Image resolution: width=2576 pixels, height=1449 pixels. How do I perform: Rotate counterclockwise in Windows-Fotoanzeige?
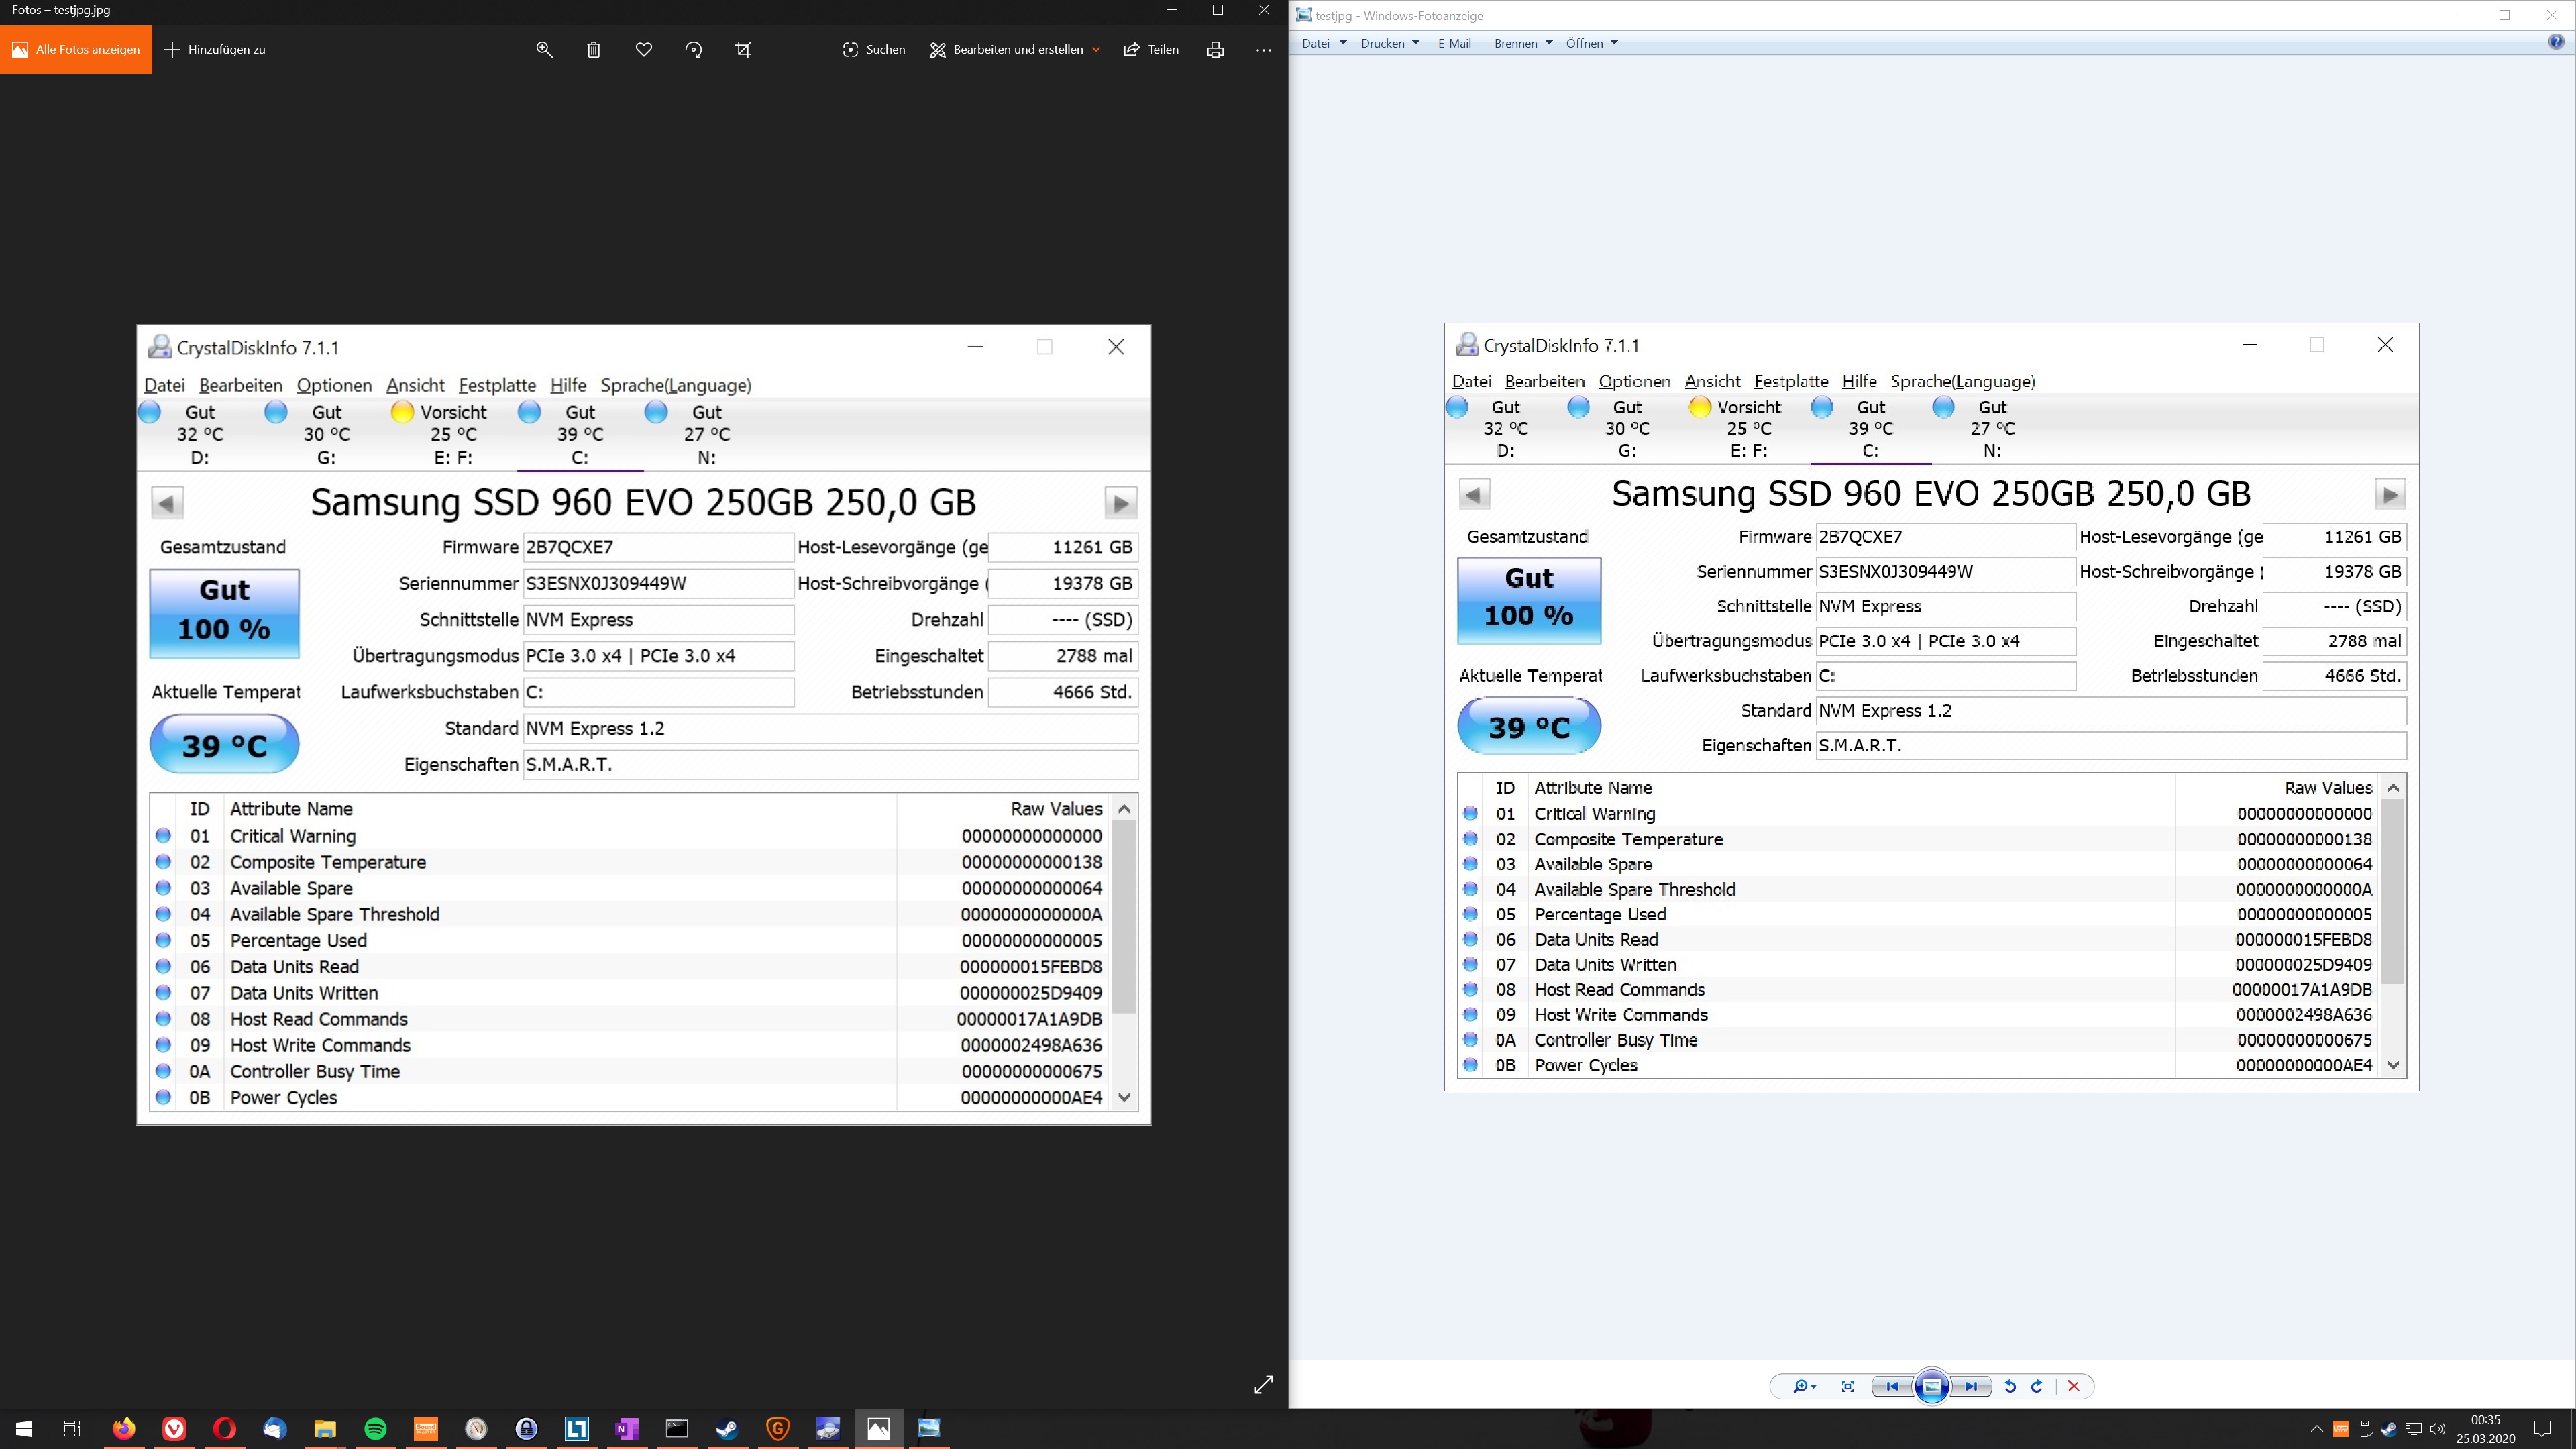pyautogui.click(x=2010, y=1386)
